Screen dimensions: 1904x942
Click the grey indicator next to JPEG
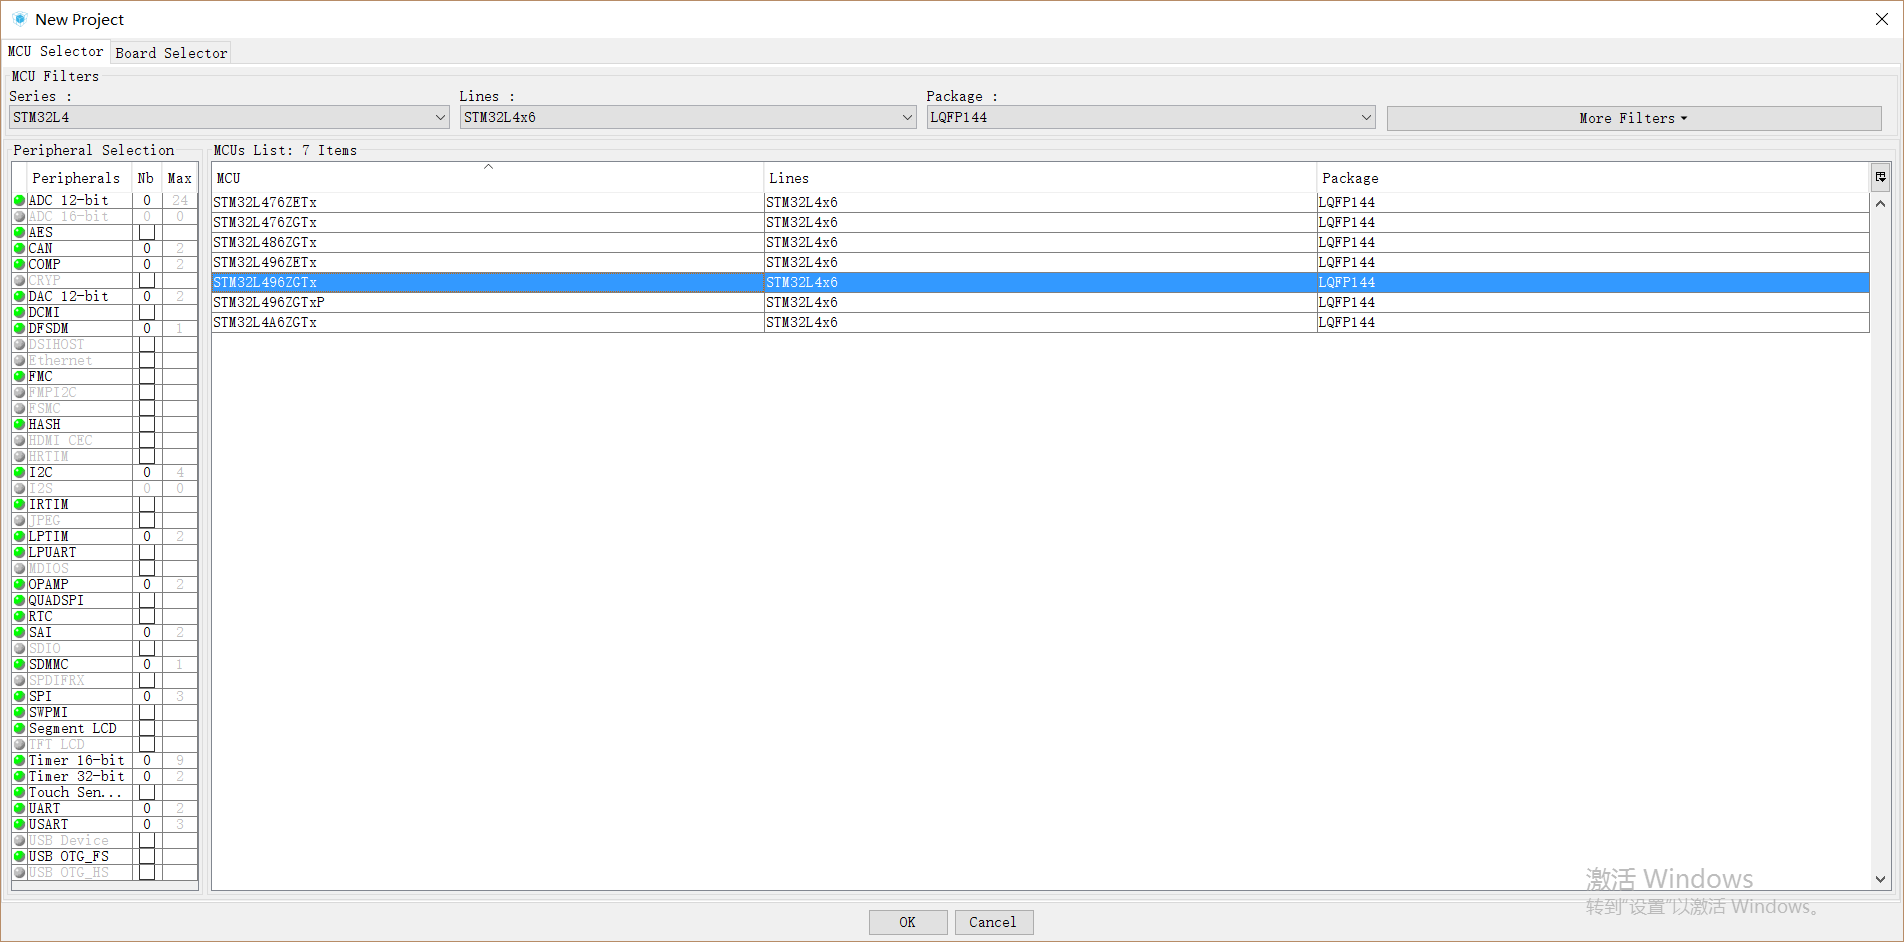coord(19,520)
